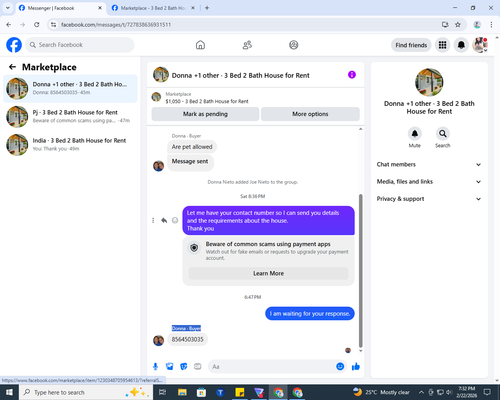This screenshot has width=500, height=400.
Task: Open the Groups icon in top navigation
Action: coord(294,45)
